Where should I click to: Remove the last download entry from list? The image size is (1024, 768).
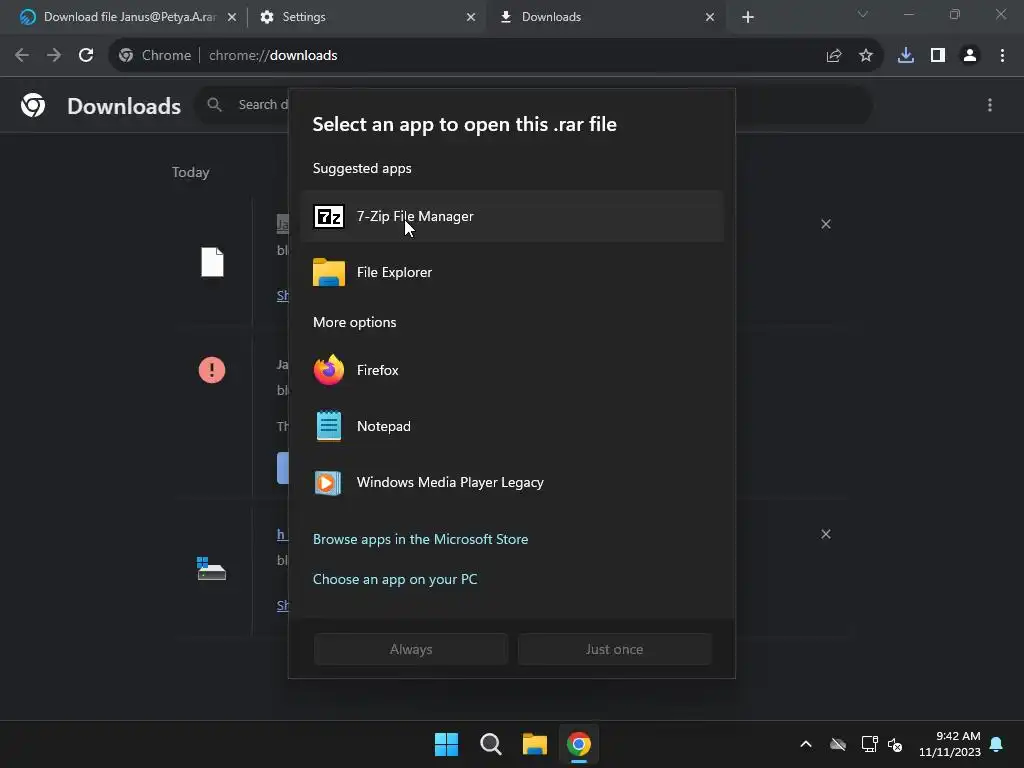[825, 534]
